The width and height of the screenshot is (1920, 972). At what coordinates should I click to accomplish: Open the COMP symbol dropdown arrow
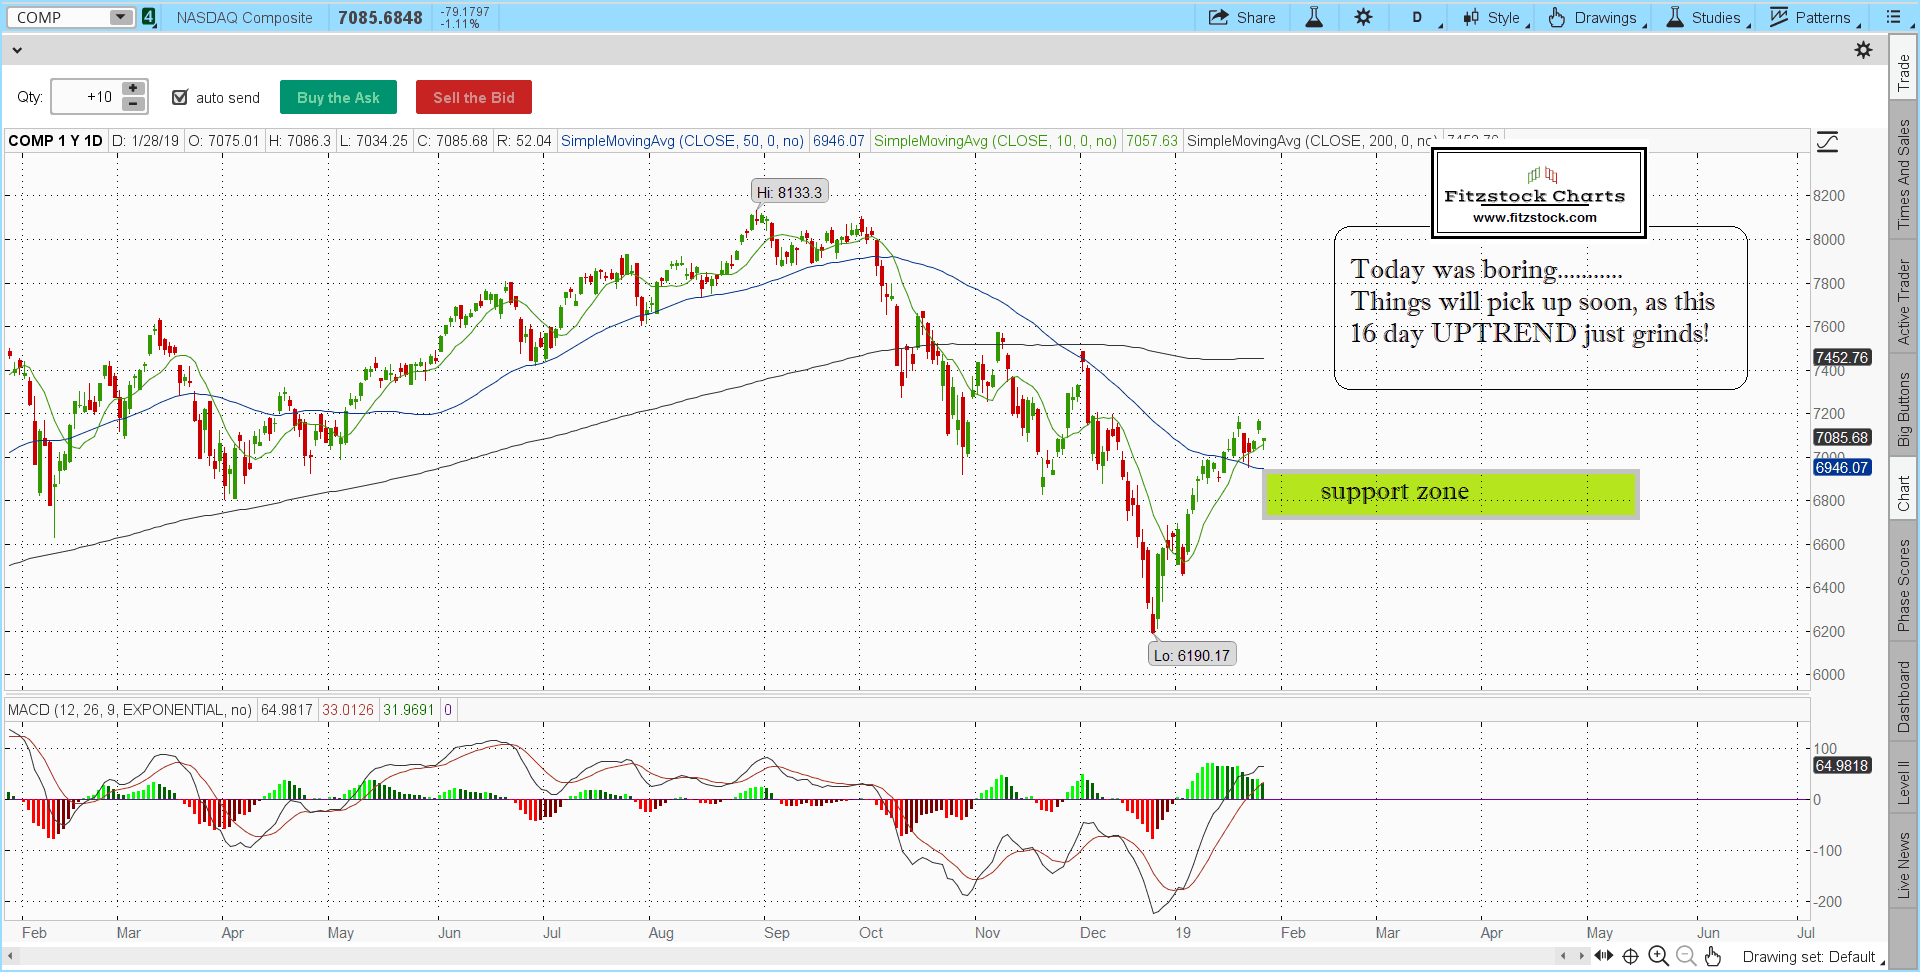click(120, 17)
